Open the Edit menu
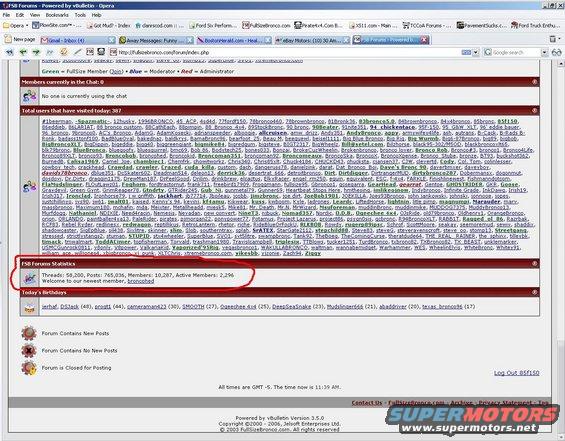Image resolution: width=565 pixels, height=441 pixels. point(20,15)
